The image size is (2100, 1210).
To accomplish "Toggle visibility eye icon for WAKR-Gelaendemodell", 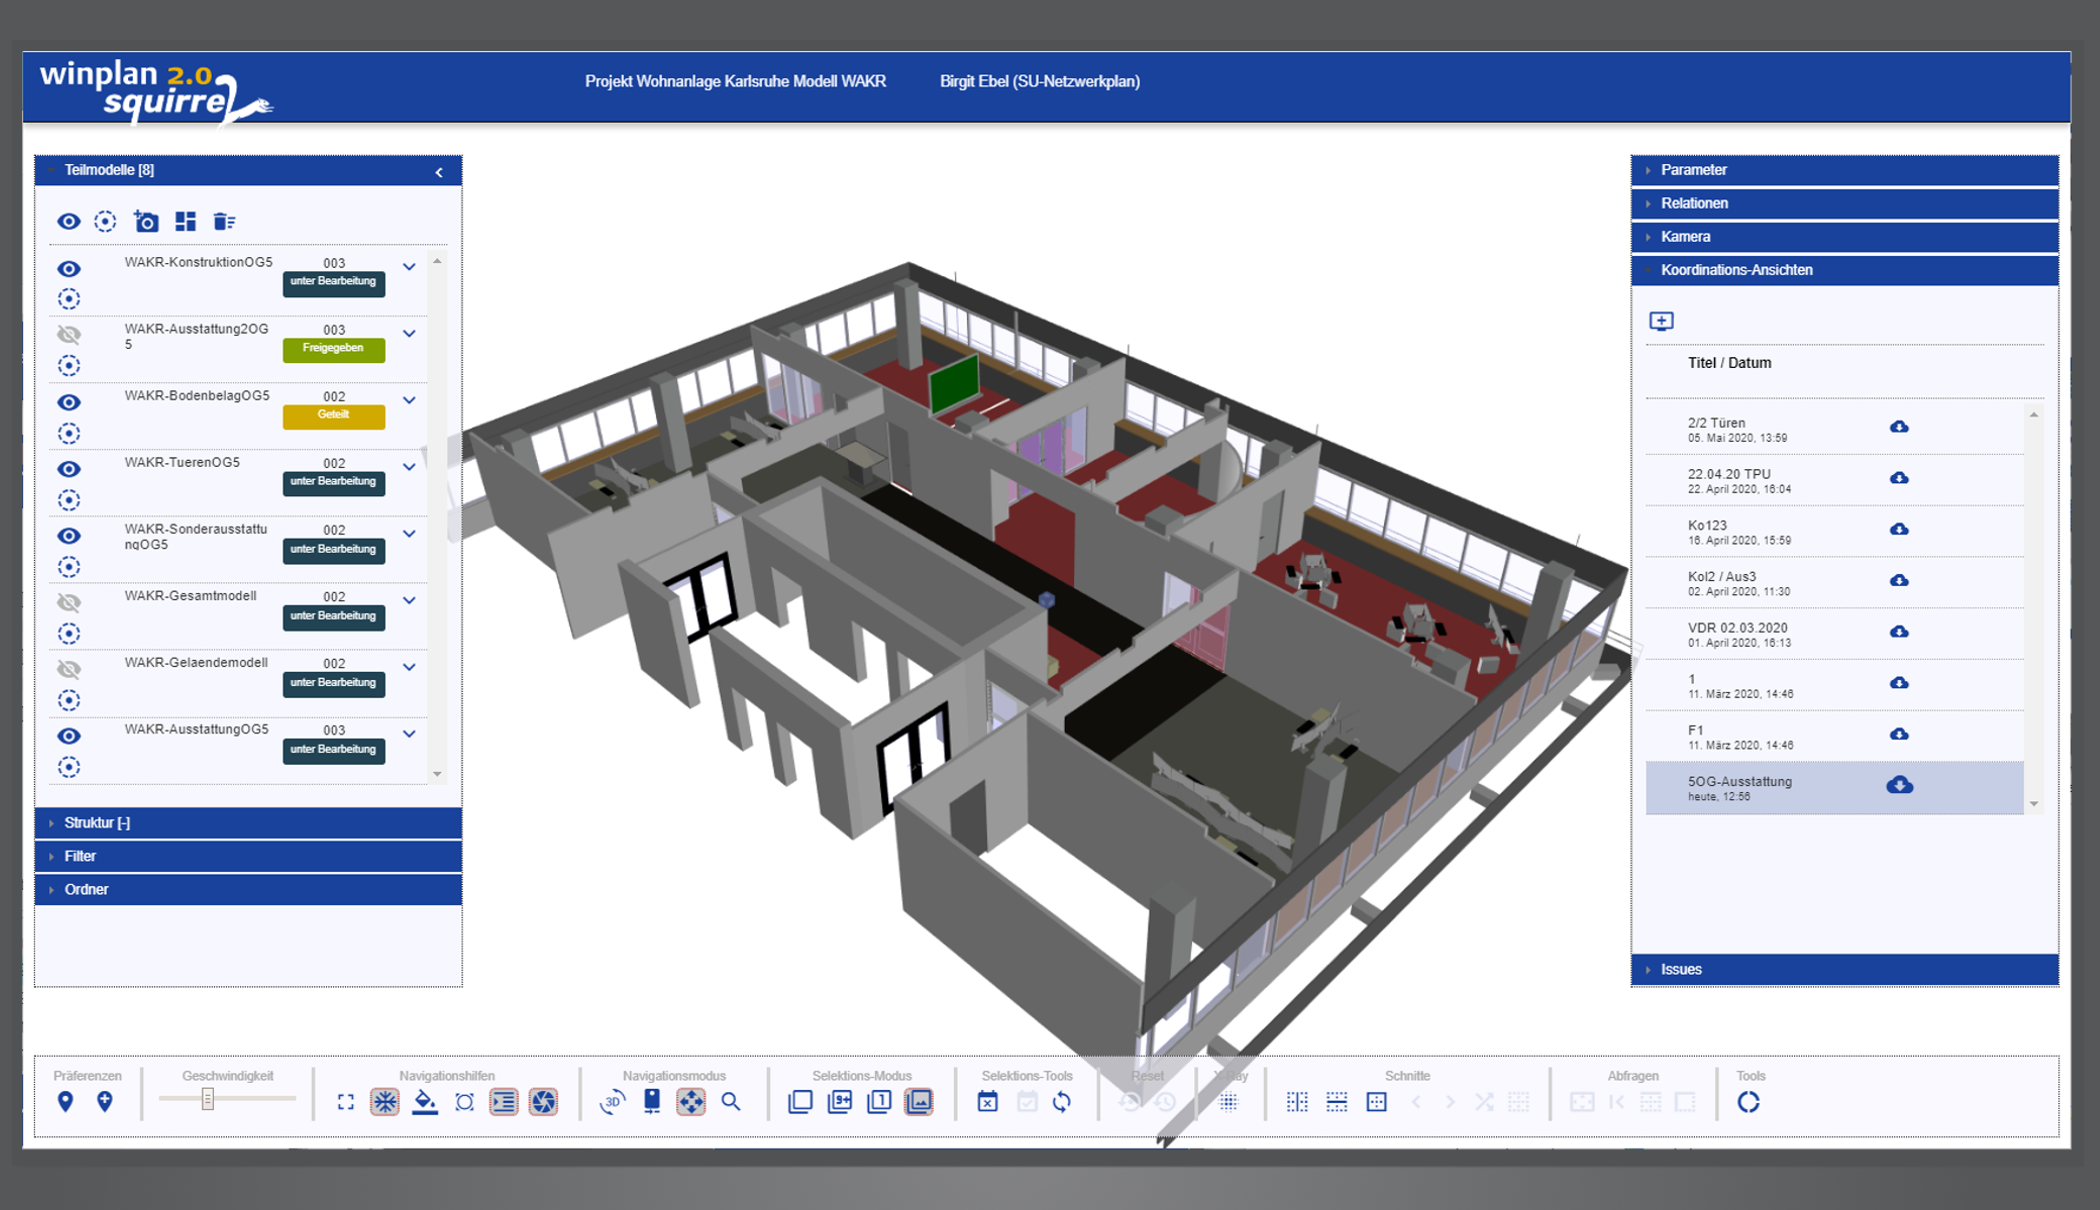I will [x=66, y=666].
